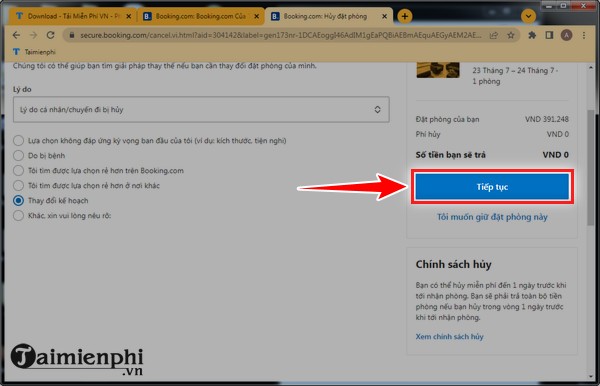The image size is (600, 386).
Task: Click the 'Lý do' field label
Action: point(22,90)
